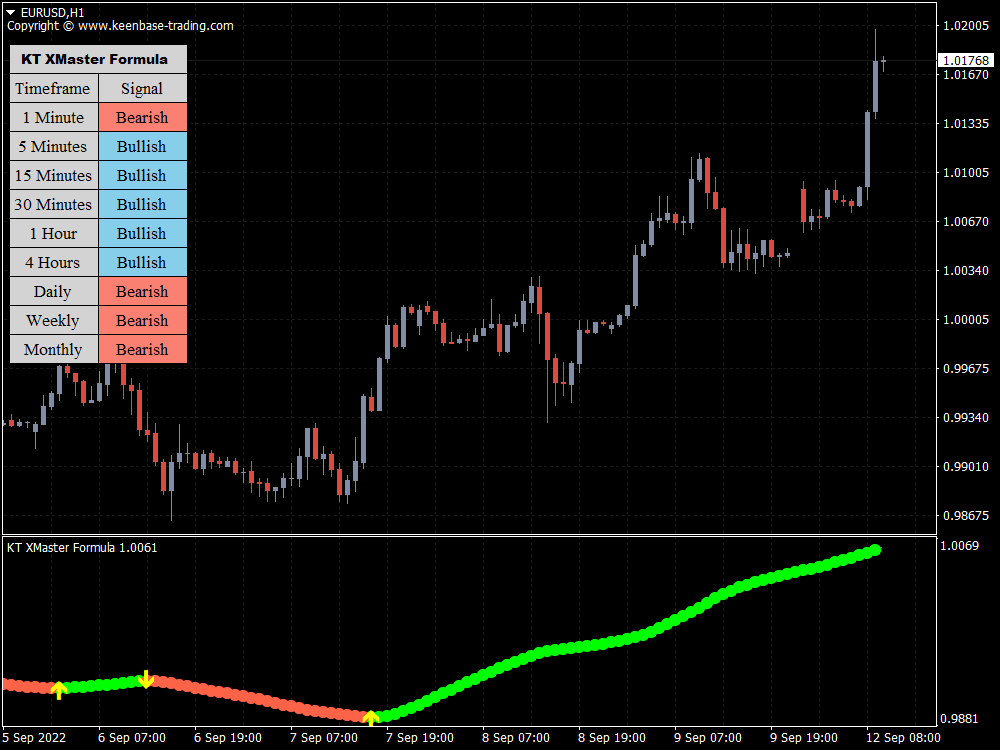Click the 1.00670 price axis label
Viewport: 1000px width, 750px height.
(966, 222)
